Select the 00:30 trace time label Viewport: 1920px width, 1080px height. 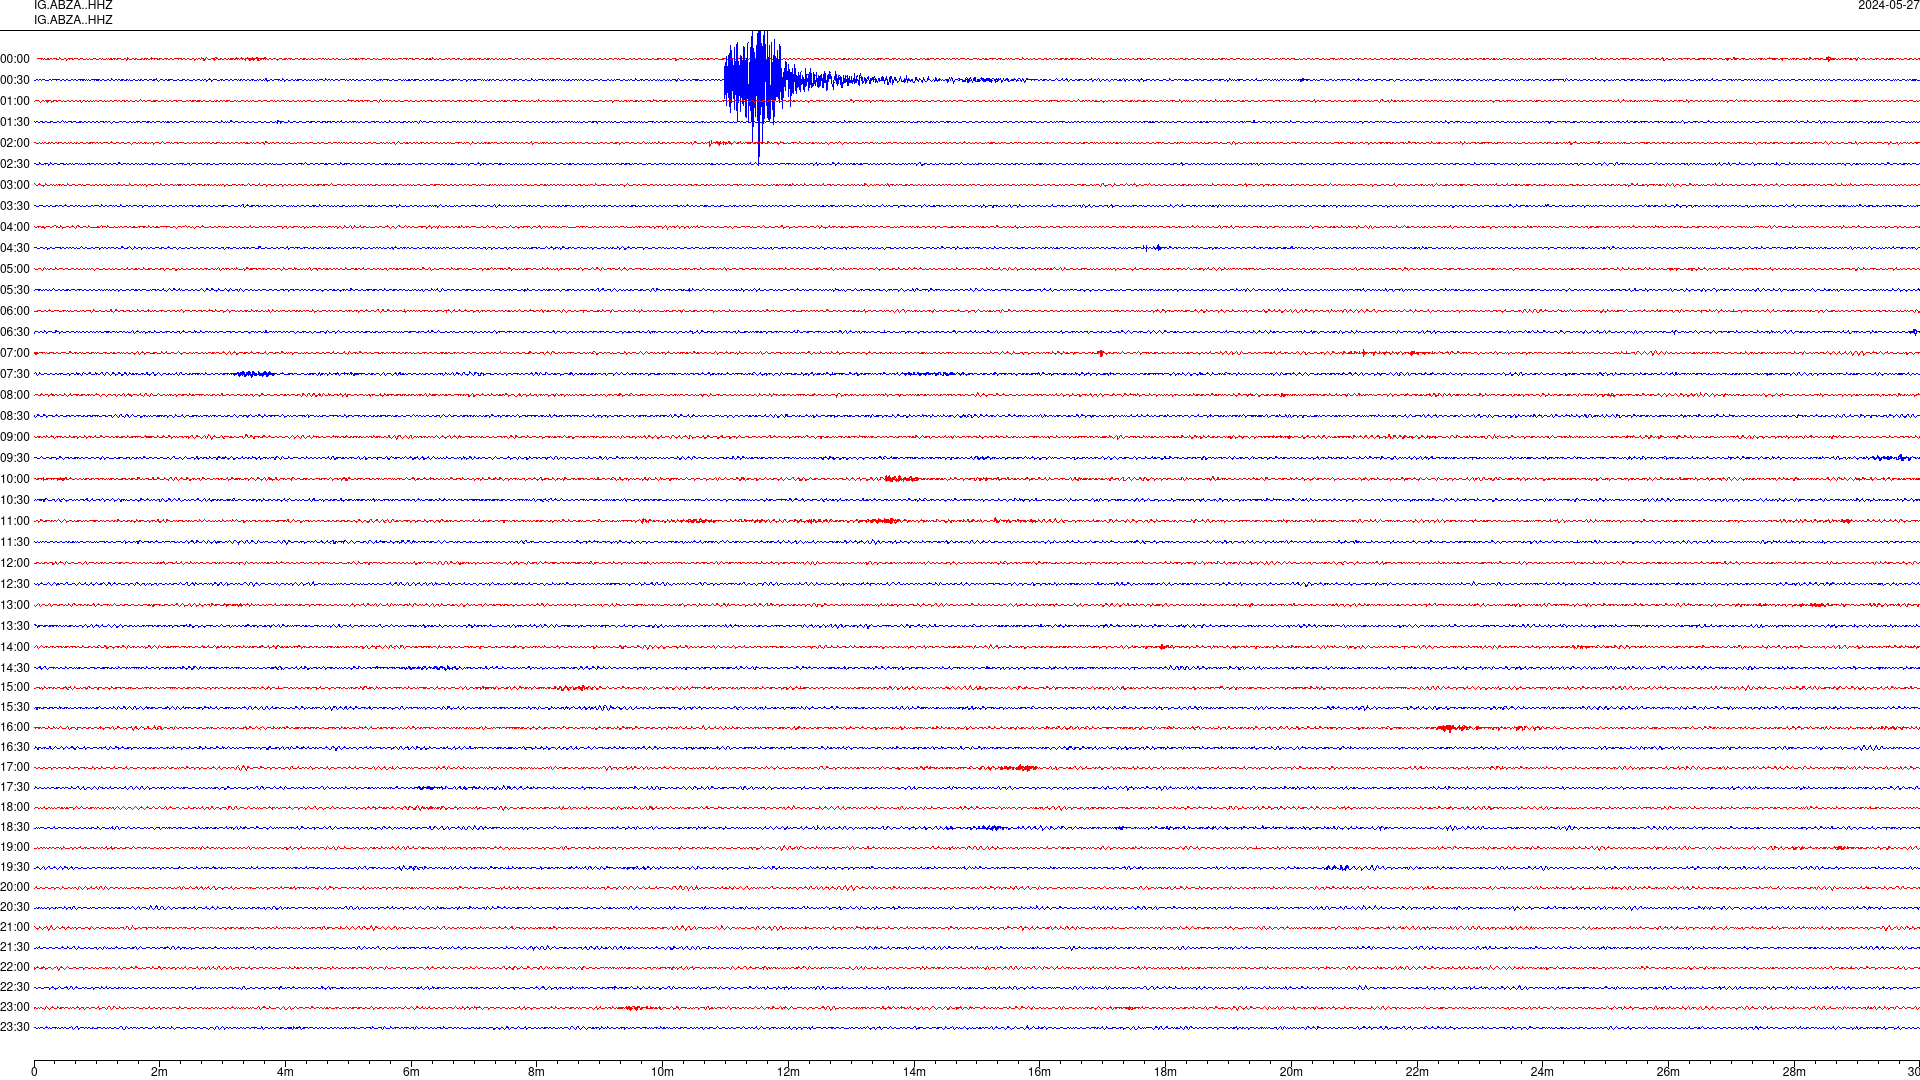point(15,80)
